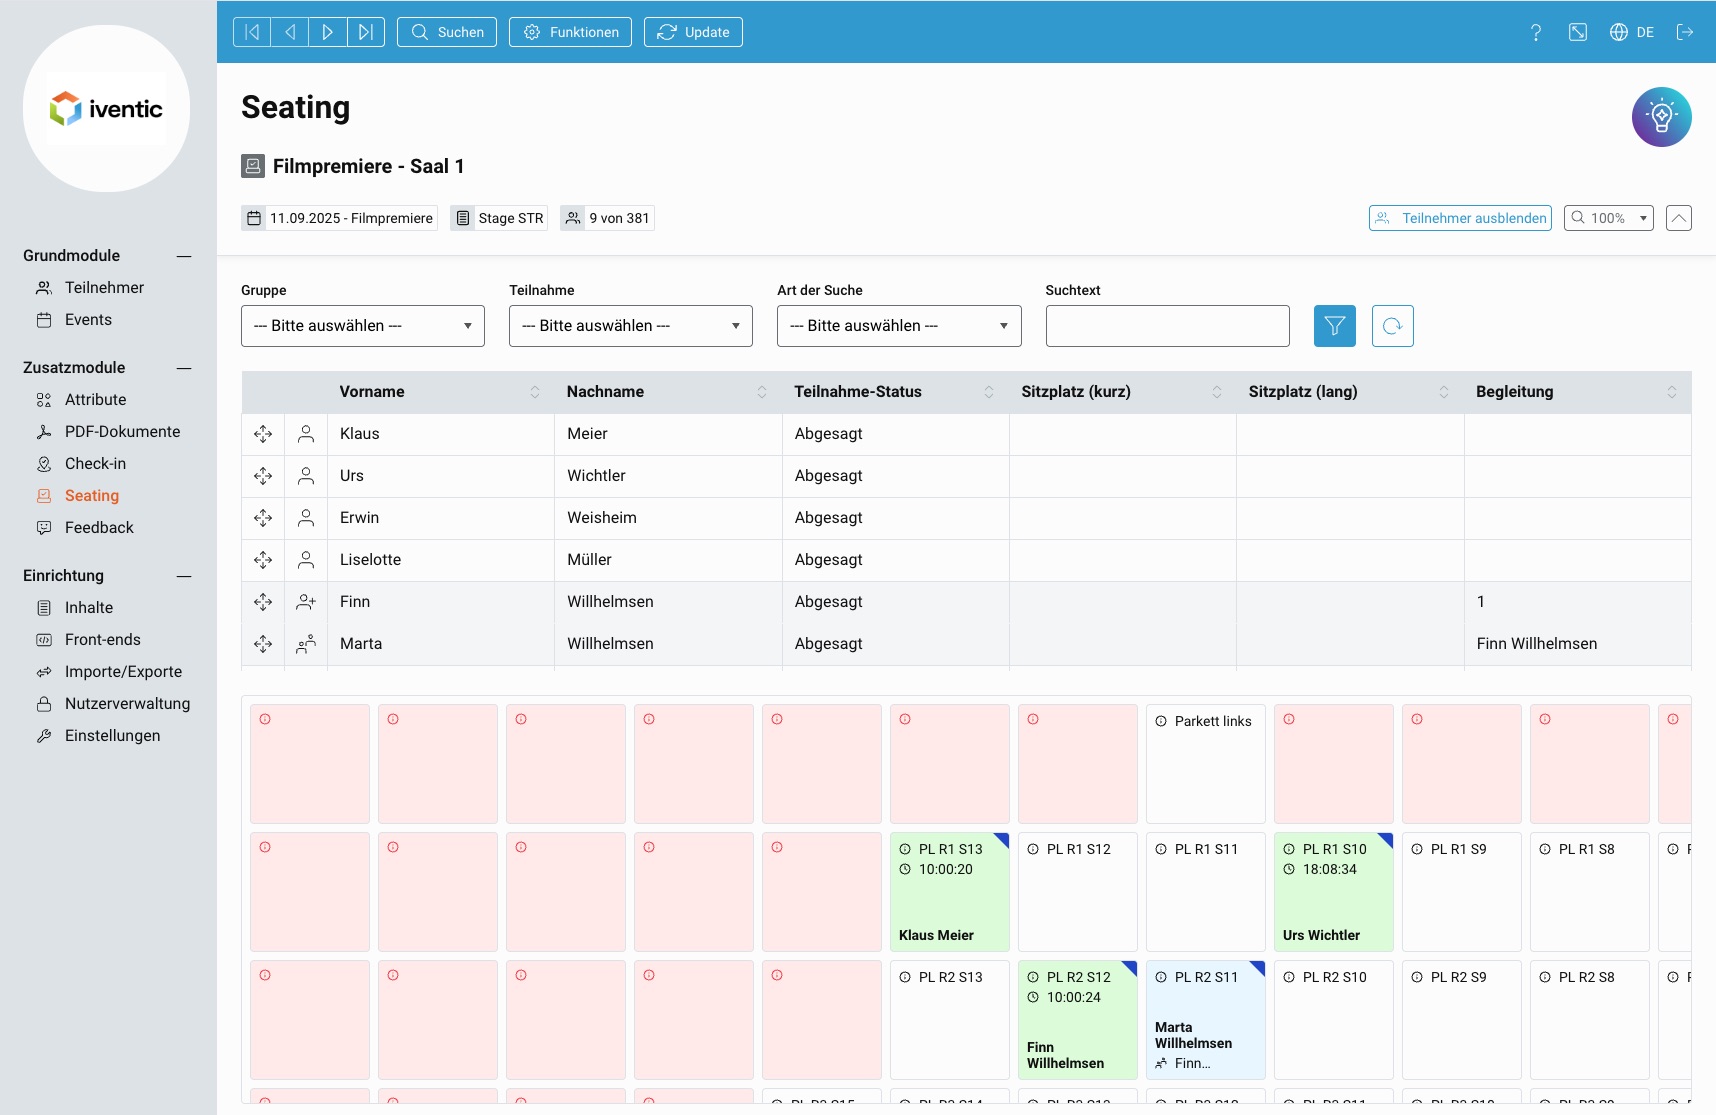Click the logout icon top right
The width and height of the screenshot is (1716, 1115).
(x=1686, y=32)
